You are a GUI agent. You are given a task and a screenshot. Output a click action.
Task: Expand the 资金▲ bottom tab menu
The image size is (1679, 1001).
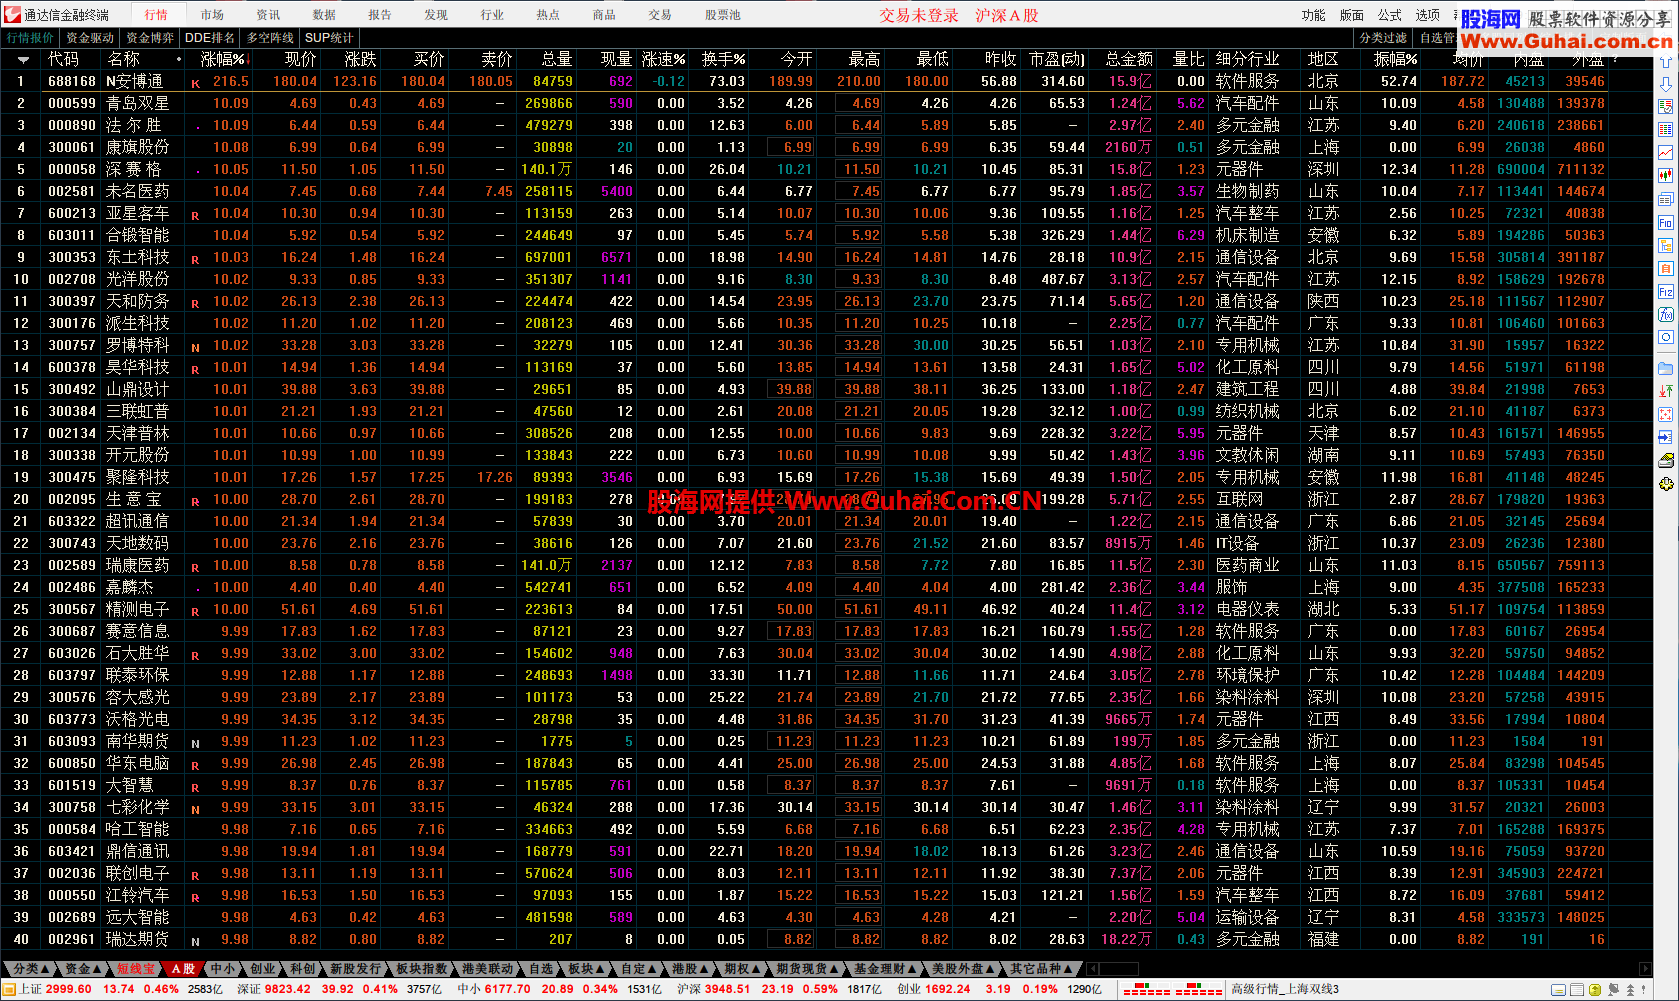pos(83,969)
